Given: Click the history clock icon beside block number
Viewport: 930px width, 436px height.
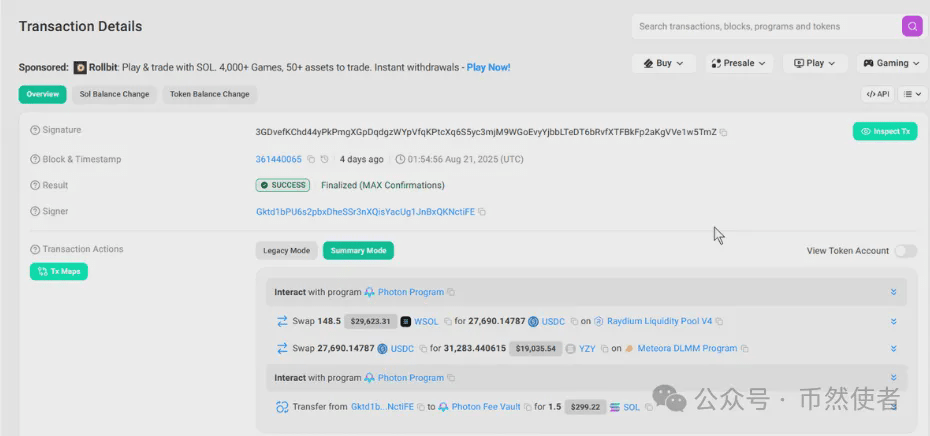Looking at the screenshot, I should (x=324, y=160).
